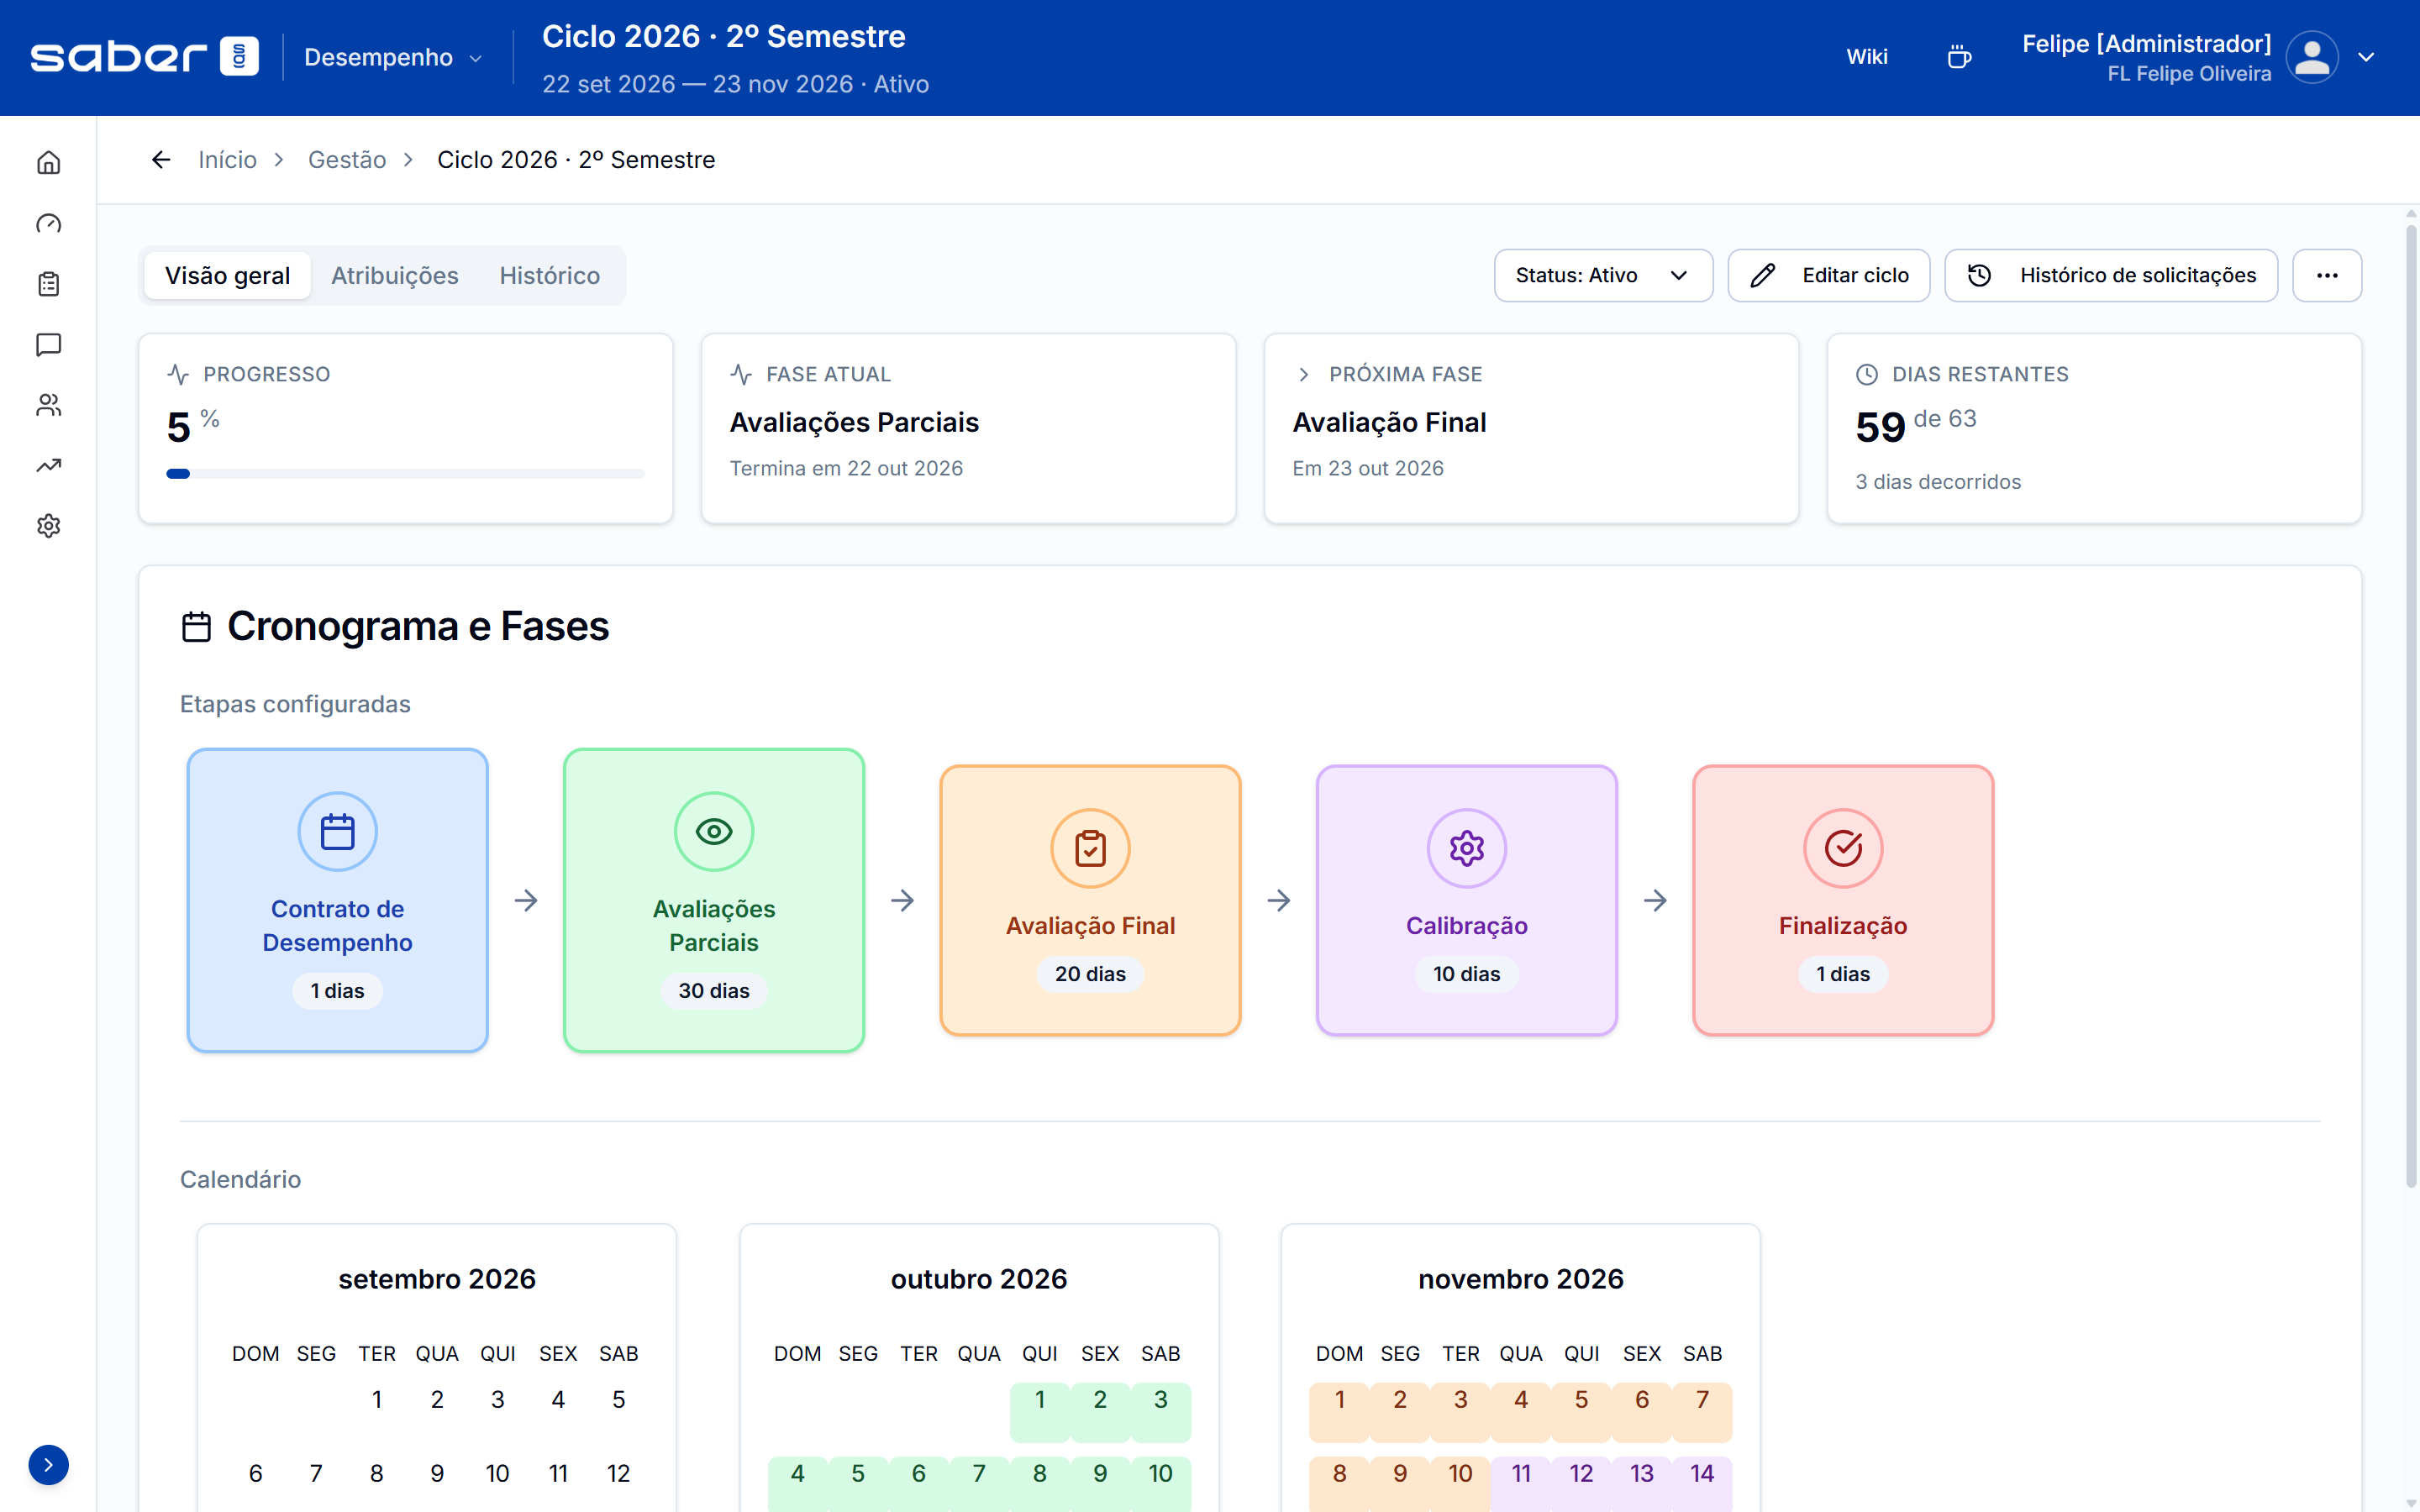Image resolution: width=2420 pixels, height=1512 pixels.
Task: Click the back arrow in breadcrumb
Action: click(161, 160)
